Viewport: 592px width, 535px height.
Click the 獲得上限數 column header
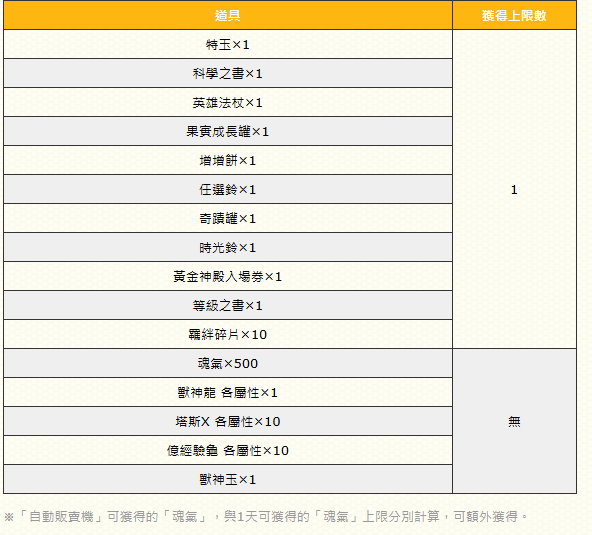(x=514, y=15)
